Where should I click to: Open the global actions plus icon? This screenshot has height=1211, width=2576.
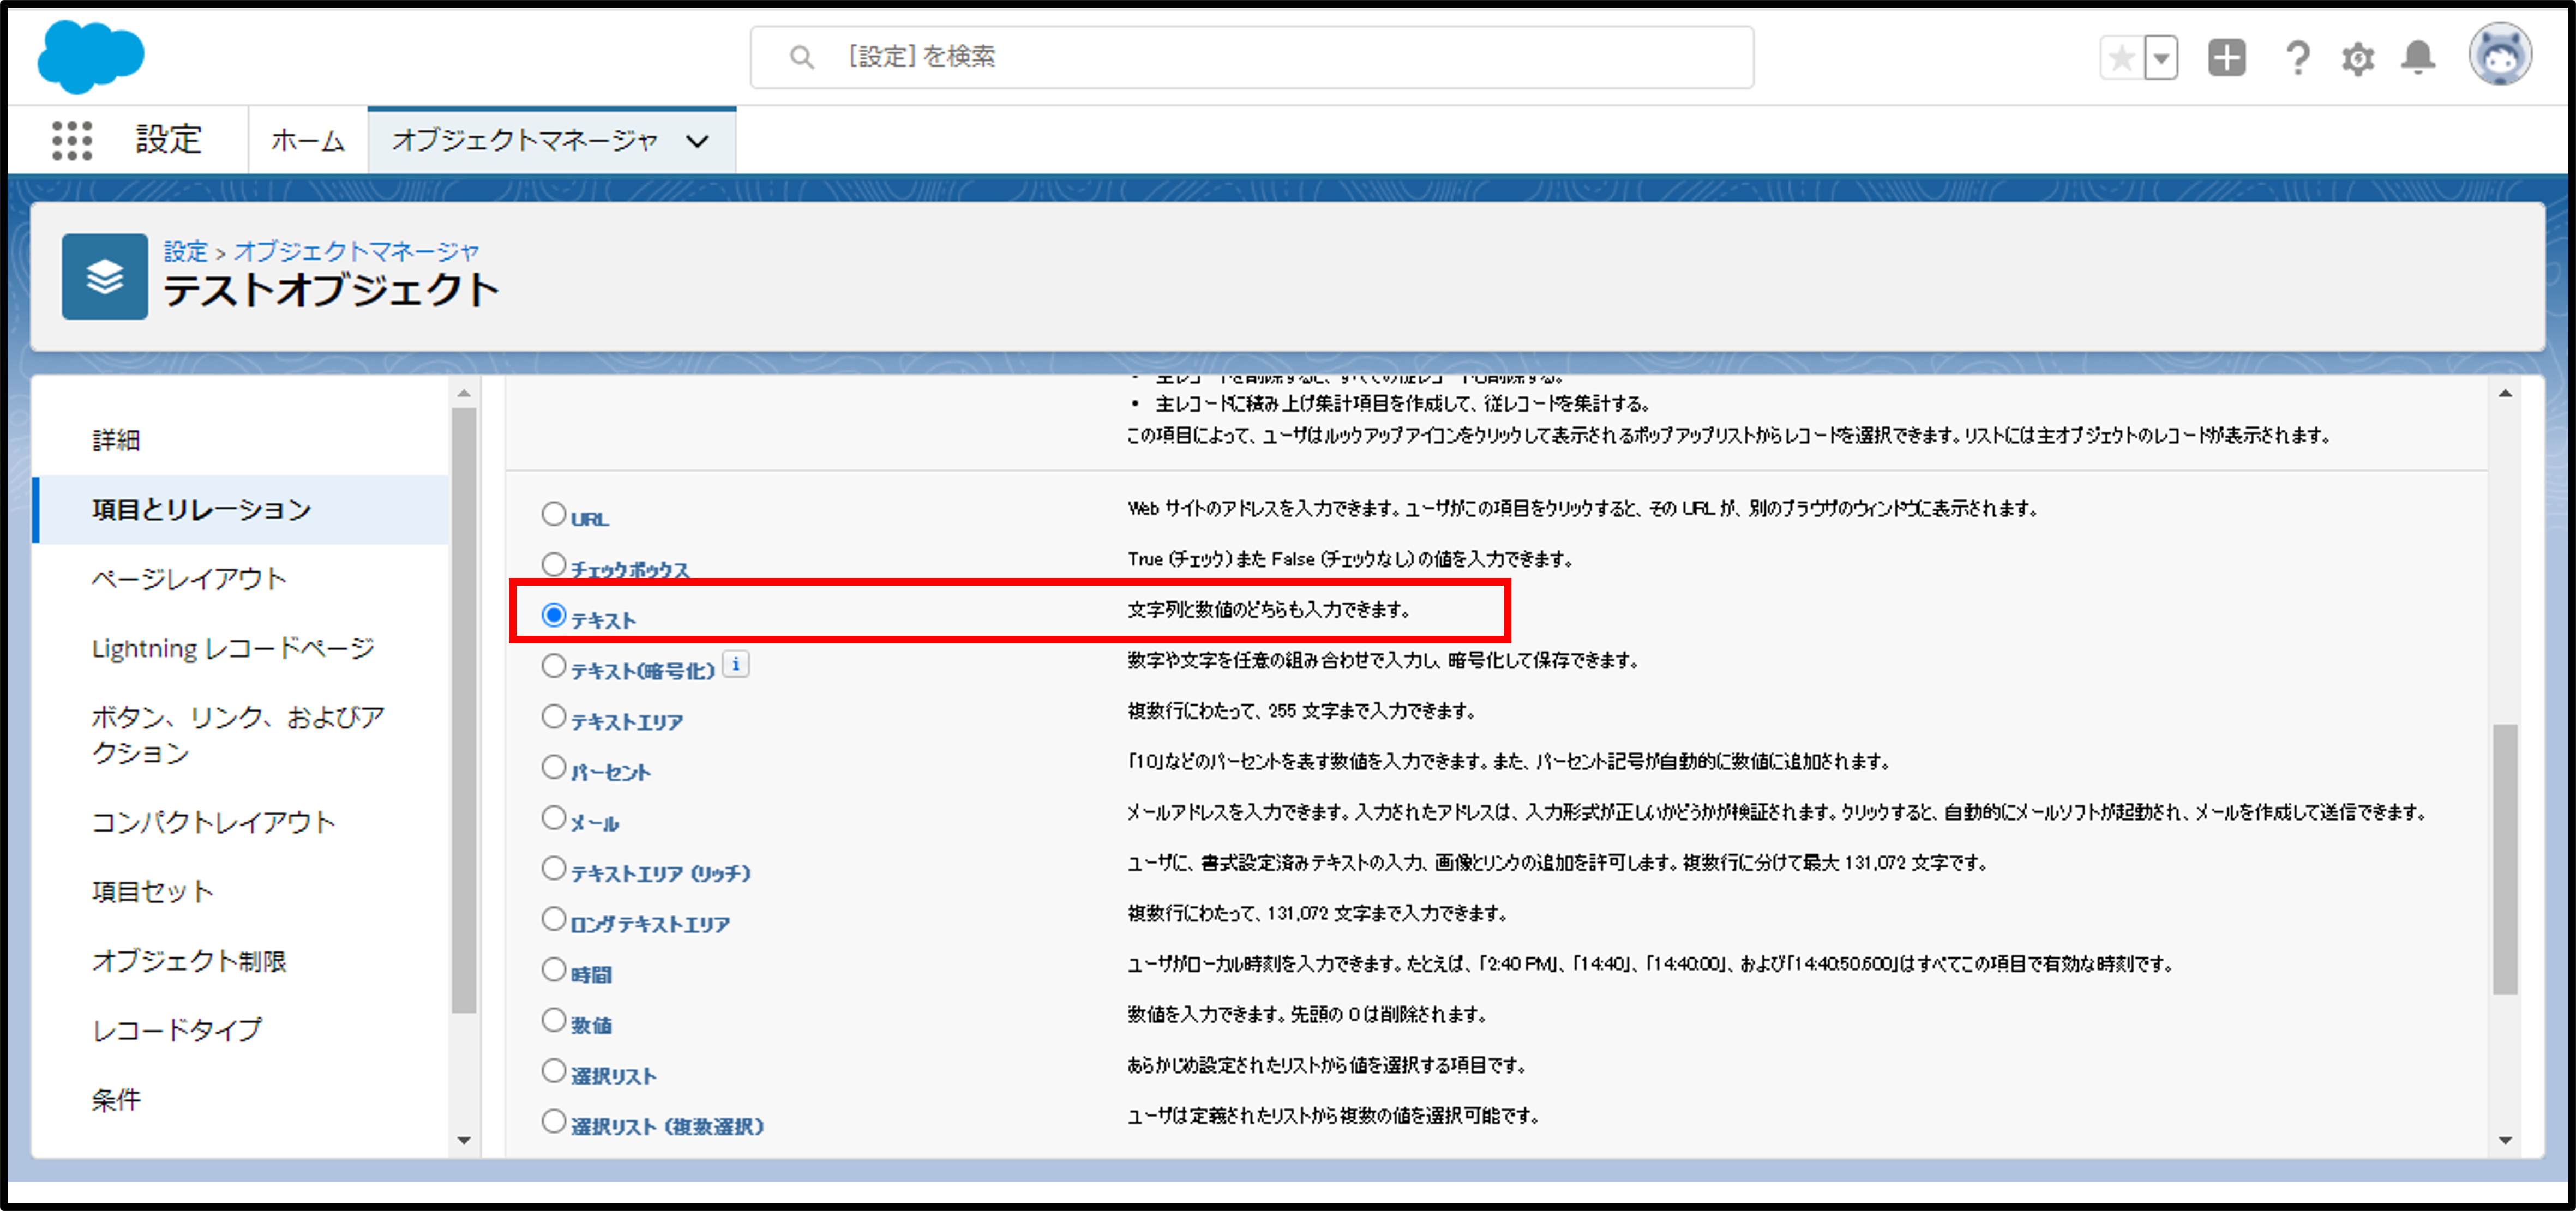2226,58
